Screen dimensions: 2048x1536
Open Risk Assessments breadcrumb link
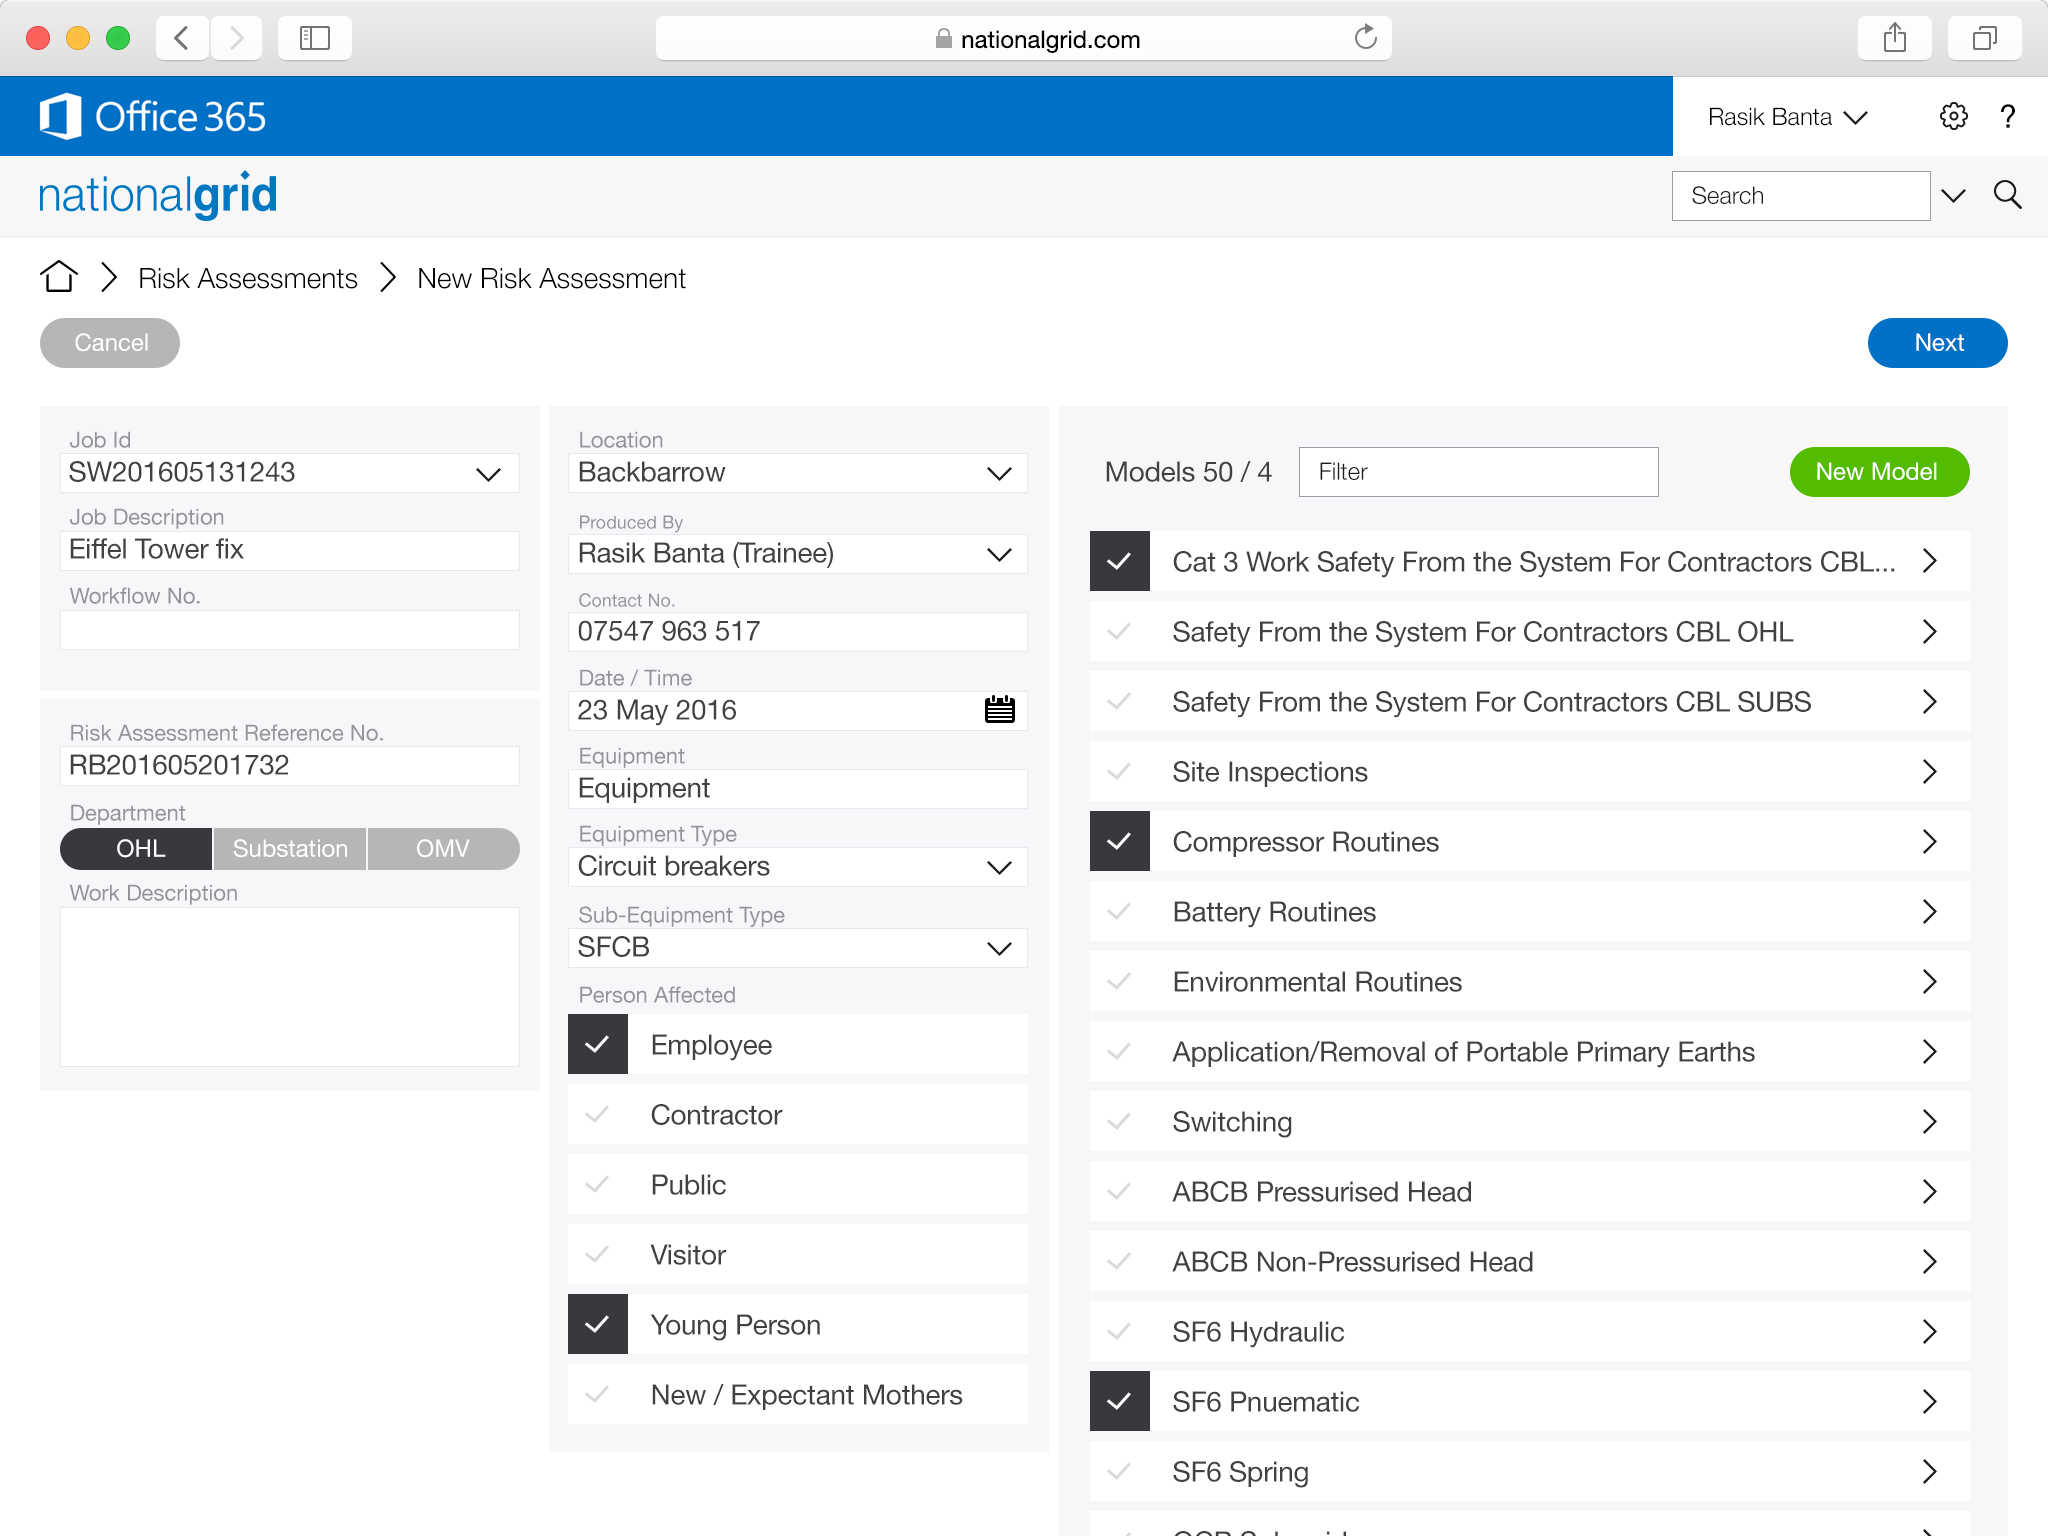point(247,278)
